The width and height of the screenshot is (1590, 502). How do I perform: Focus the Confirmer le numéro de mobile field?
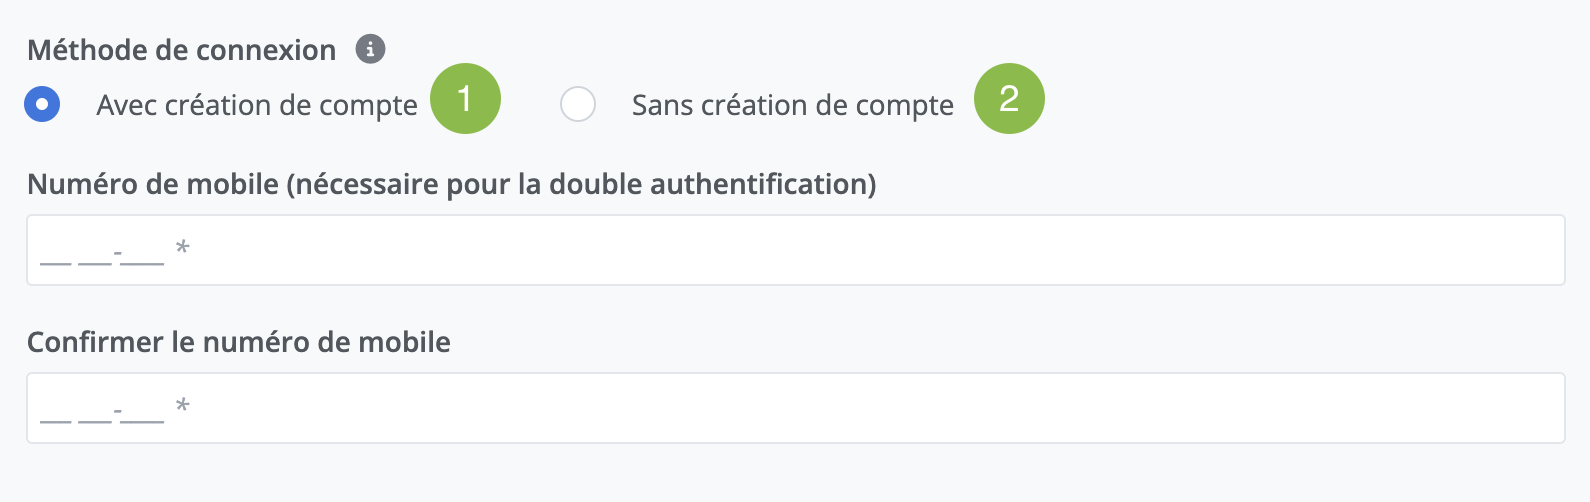pos(795,408)
